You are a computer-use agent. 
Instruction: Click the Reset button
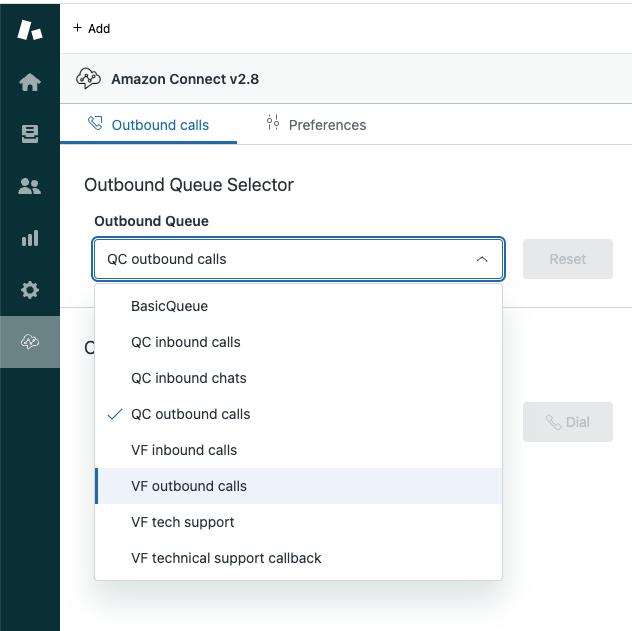[567, 259]
